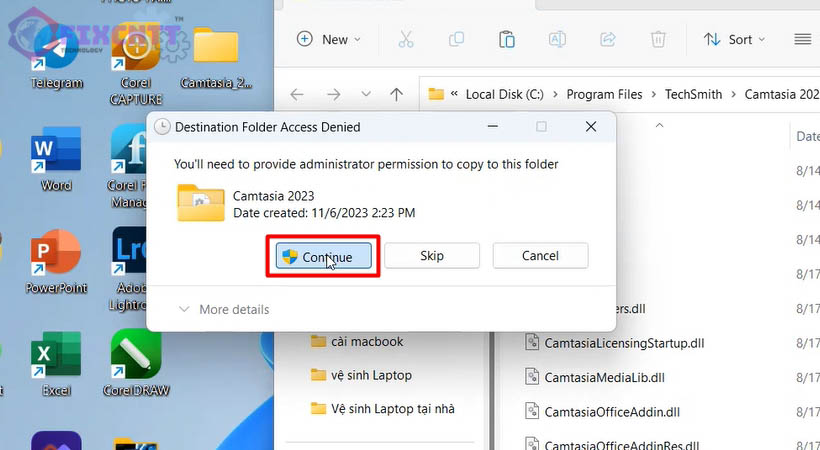Click TechSmith in the breadcrumb path

click(693, 94)
